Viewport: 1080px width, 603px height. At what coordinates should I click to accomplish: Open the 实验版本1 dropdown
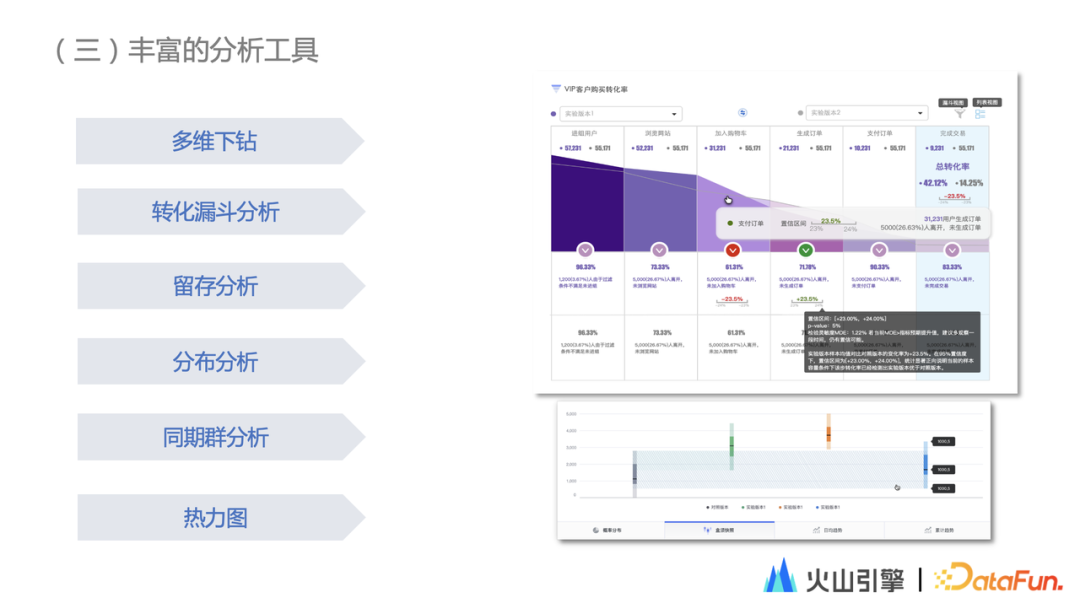pyautogui.click(x=621, y=114)
